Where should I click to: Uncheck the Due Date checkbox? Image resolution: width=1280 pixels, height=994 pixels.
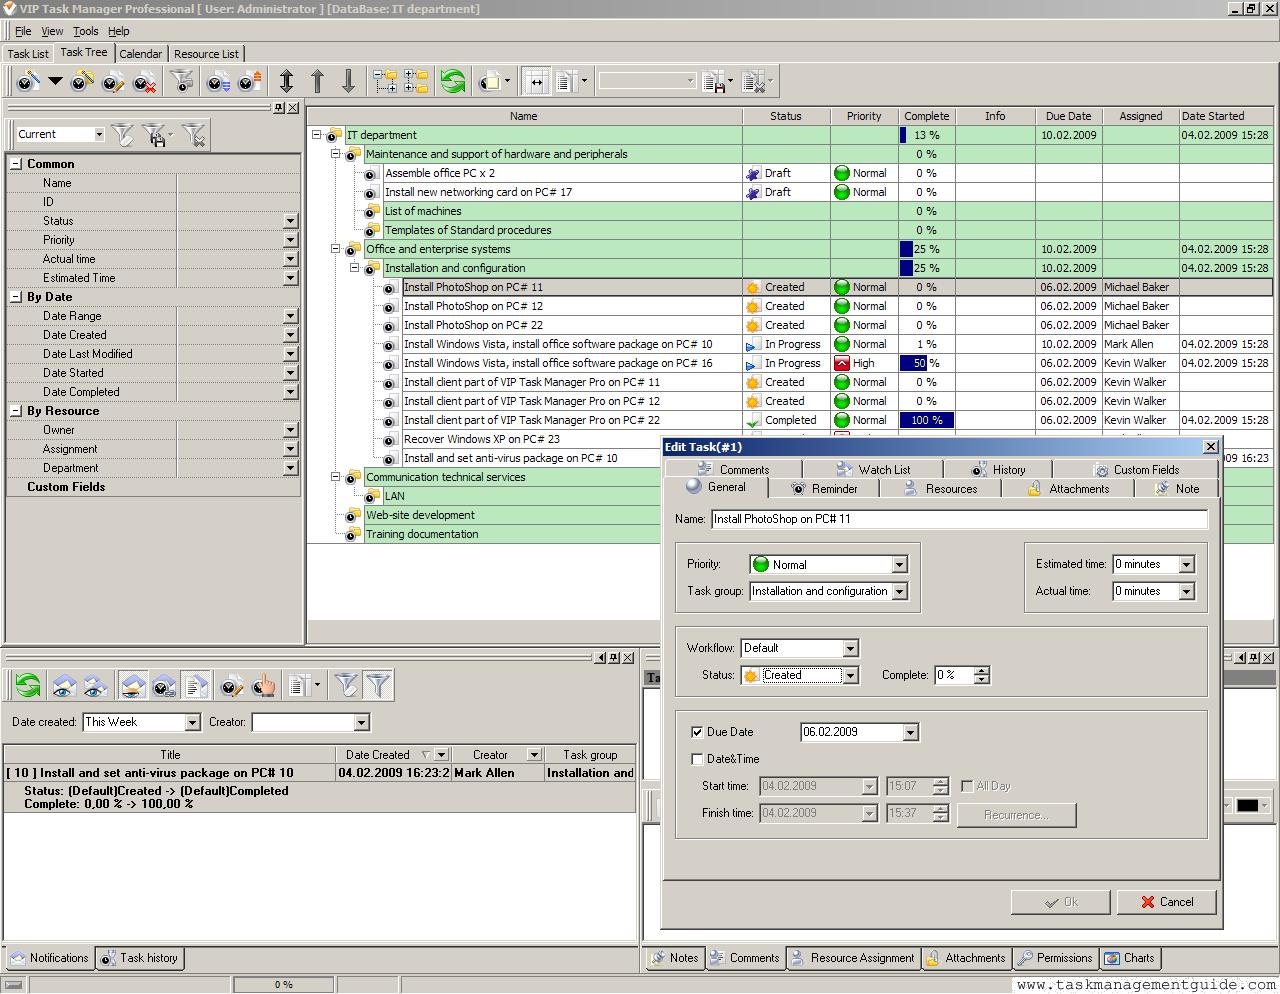697,732
